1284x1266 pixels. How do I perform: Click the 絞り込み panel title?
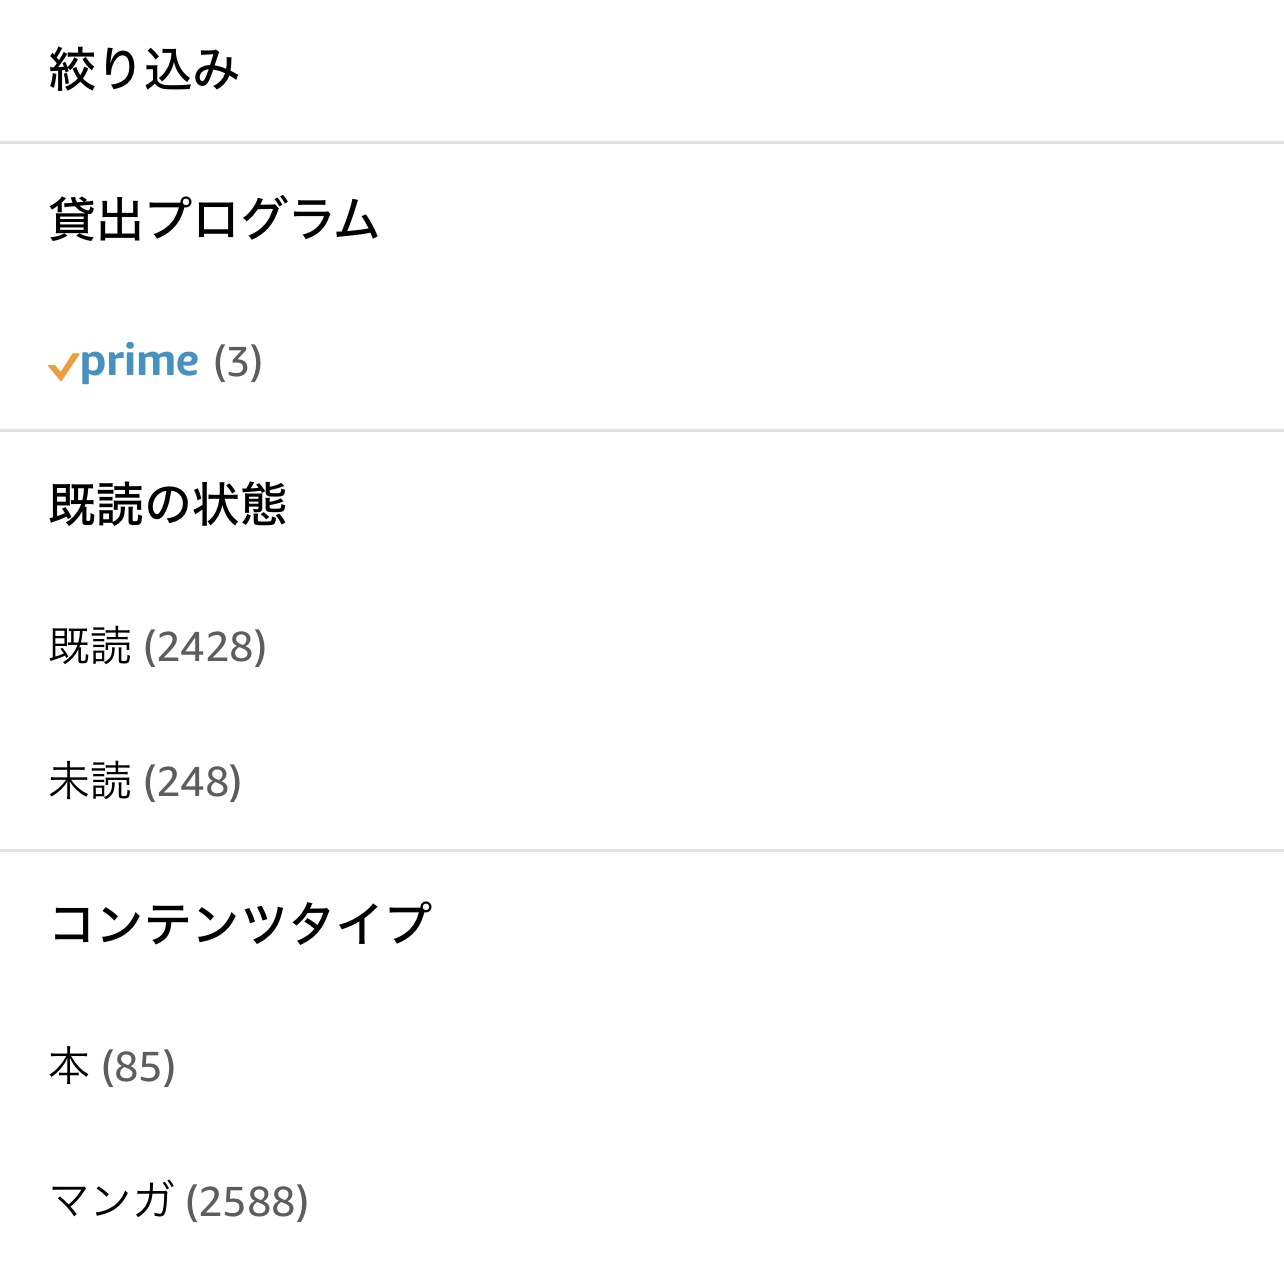(144, 70)
